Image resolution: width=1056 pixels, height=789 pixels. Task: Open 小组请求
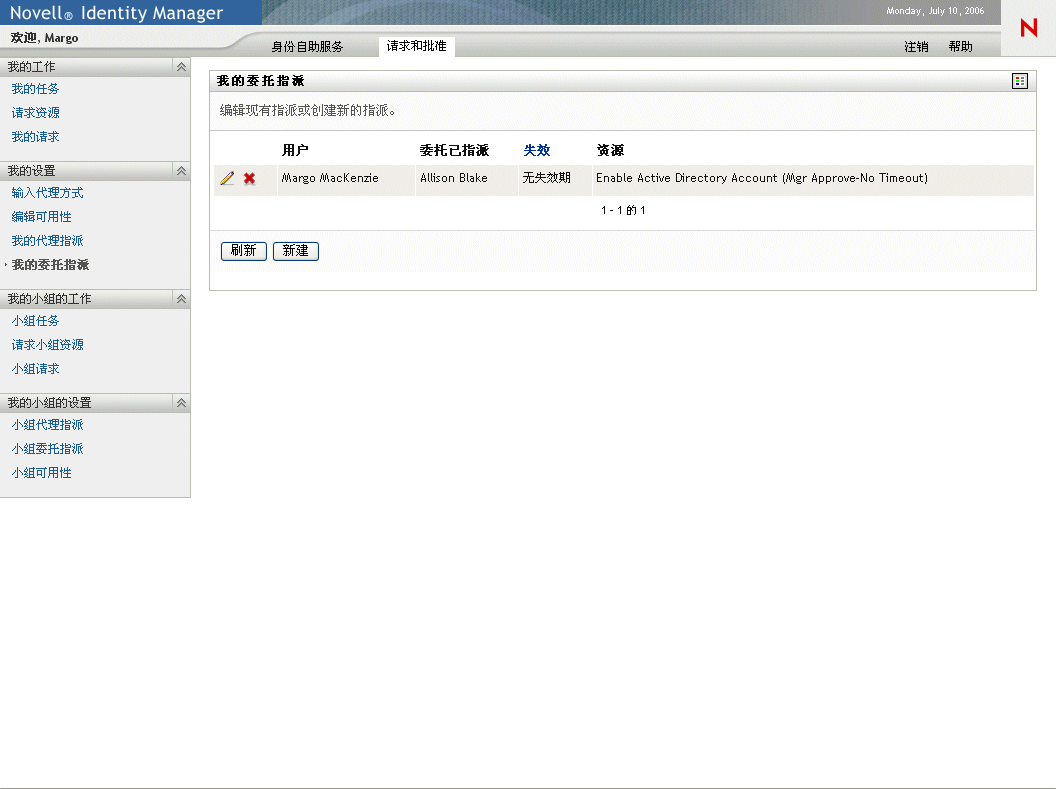coord(35,369)
